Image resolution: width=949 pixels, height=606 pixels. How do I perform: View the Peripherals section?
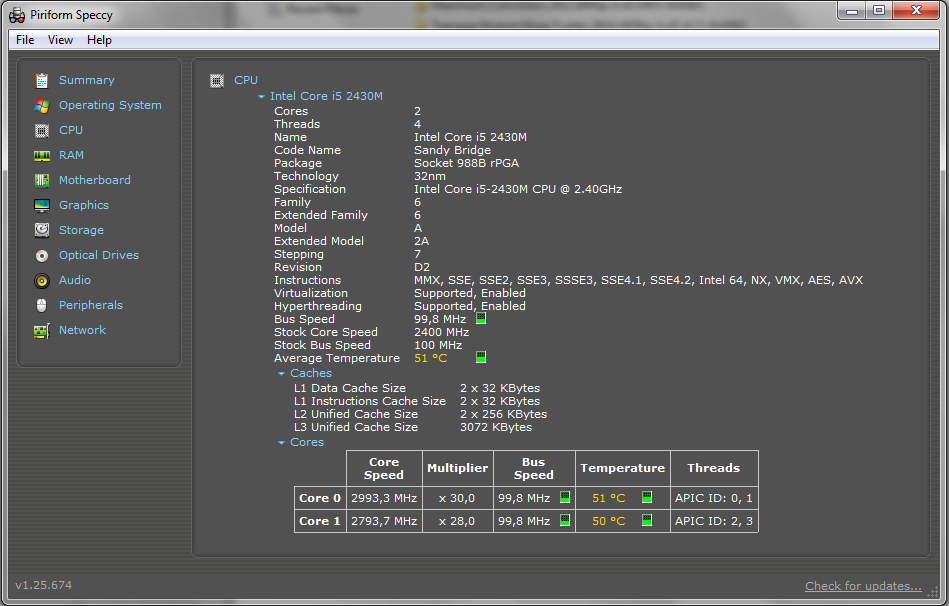point(91,305)
